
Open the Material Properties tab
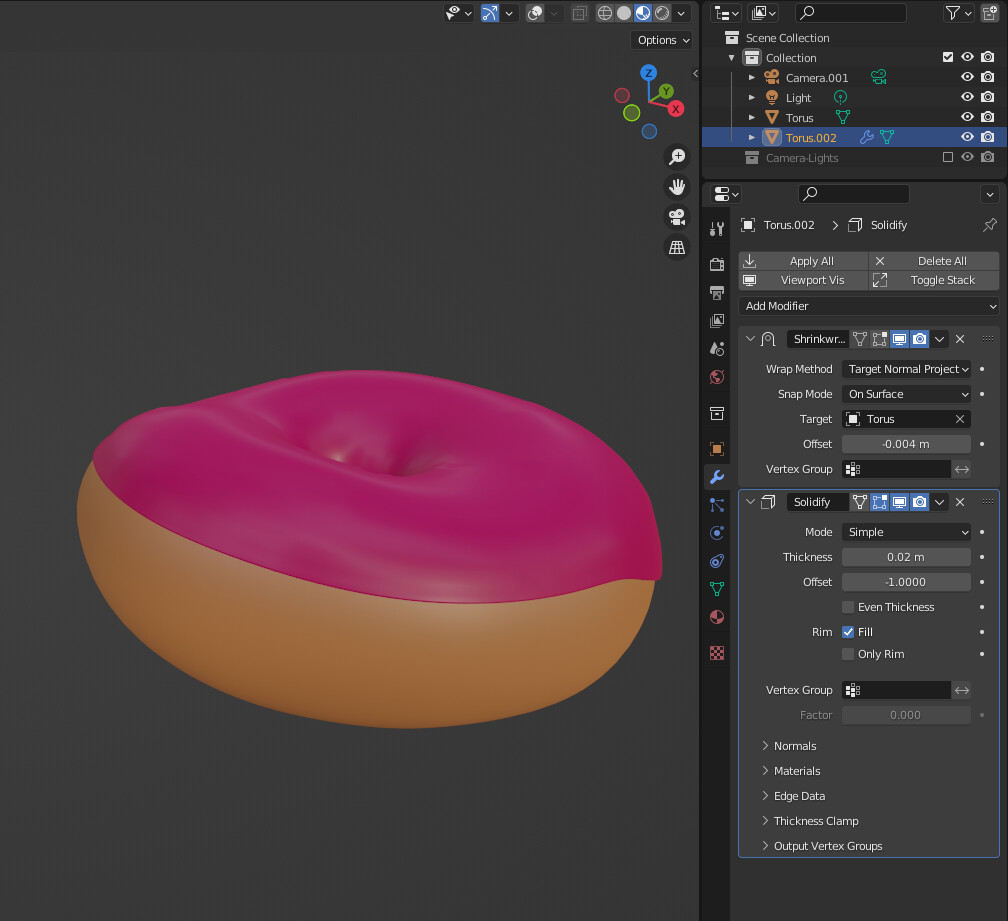click(x=716, y=617)
